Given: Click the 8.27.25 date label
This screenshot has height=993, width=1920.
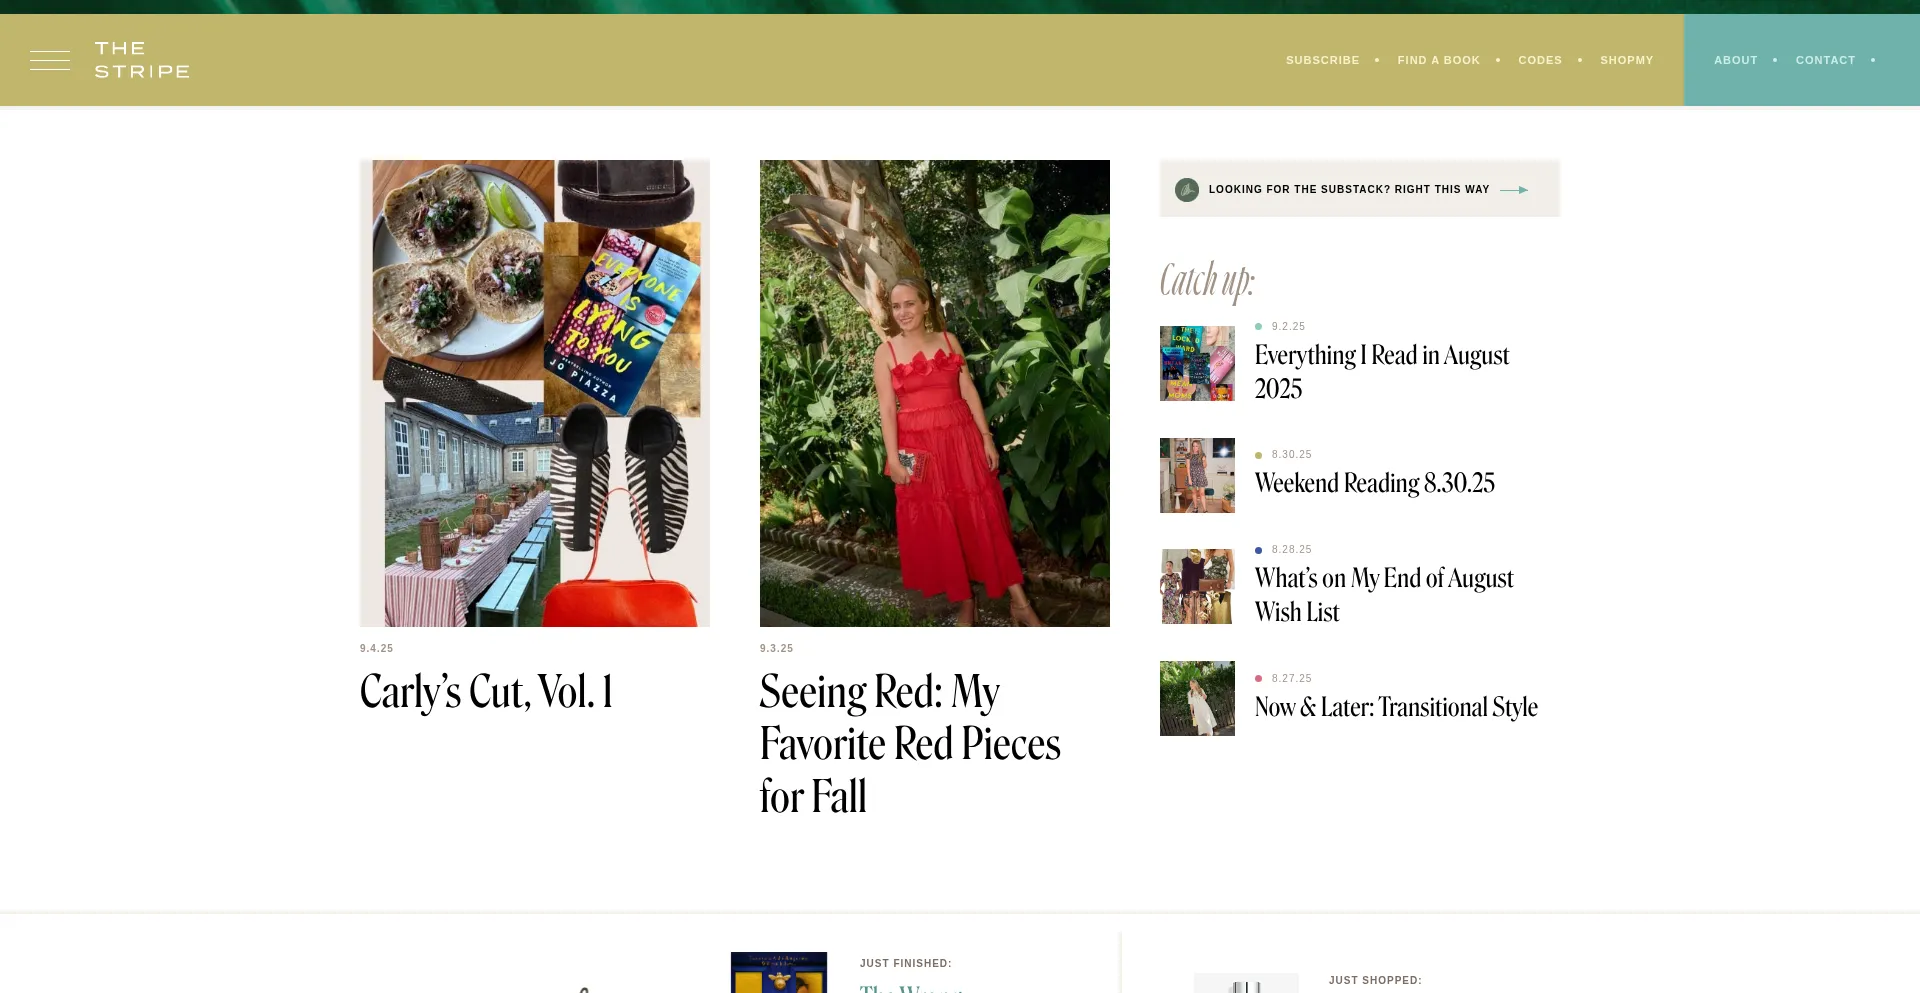Looking at the screenshot, I should pyautogui.click(x=1291, y=679).
